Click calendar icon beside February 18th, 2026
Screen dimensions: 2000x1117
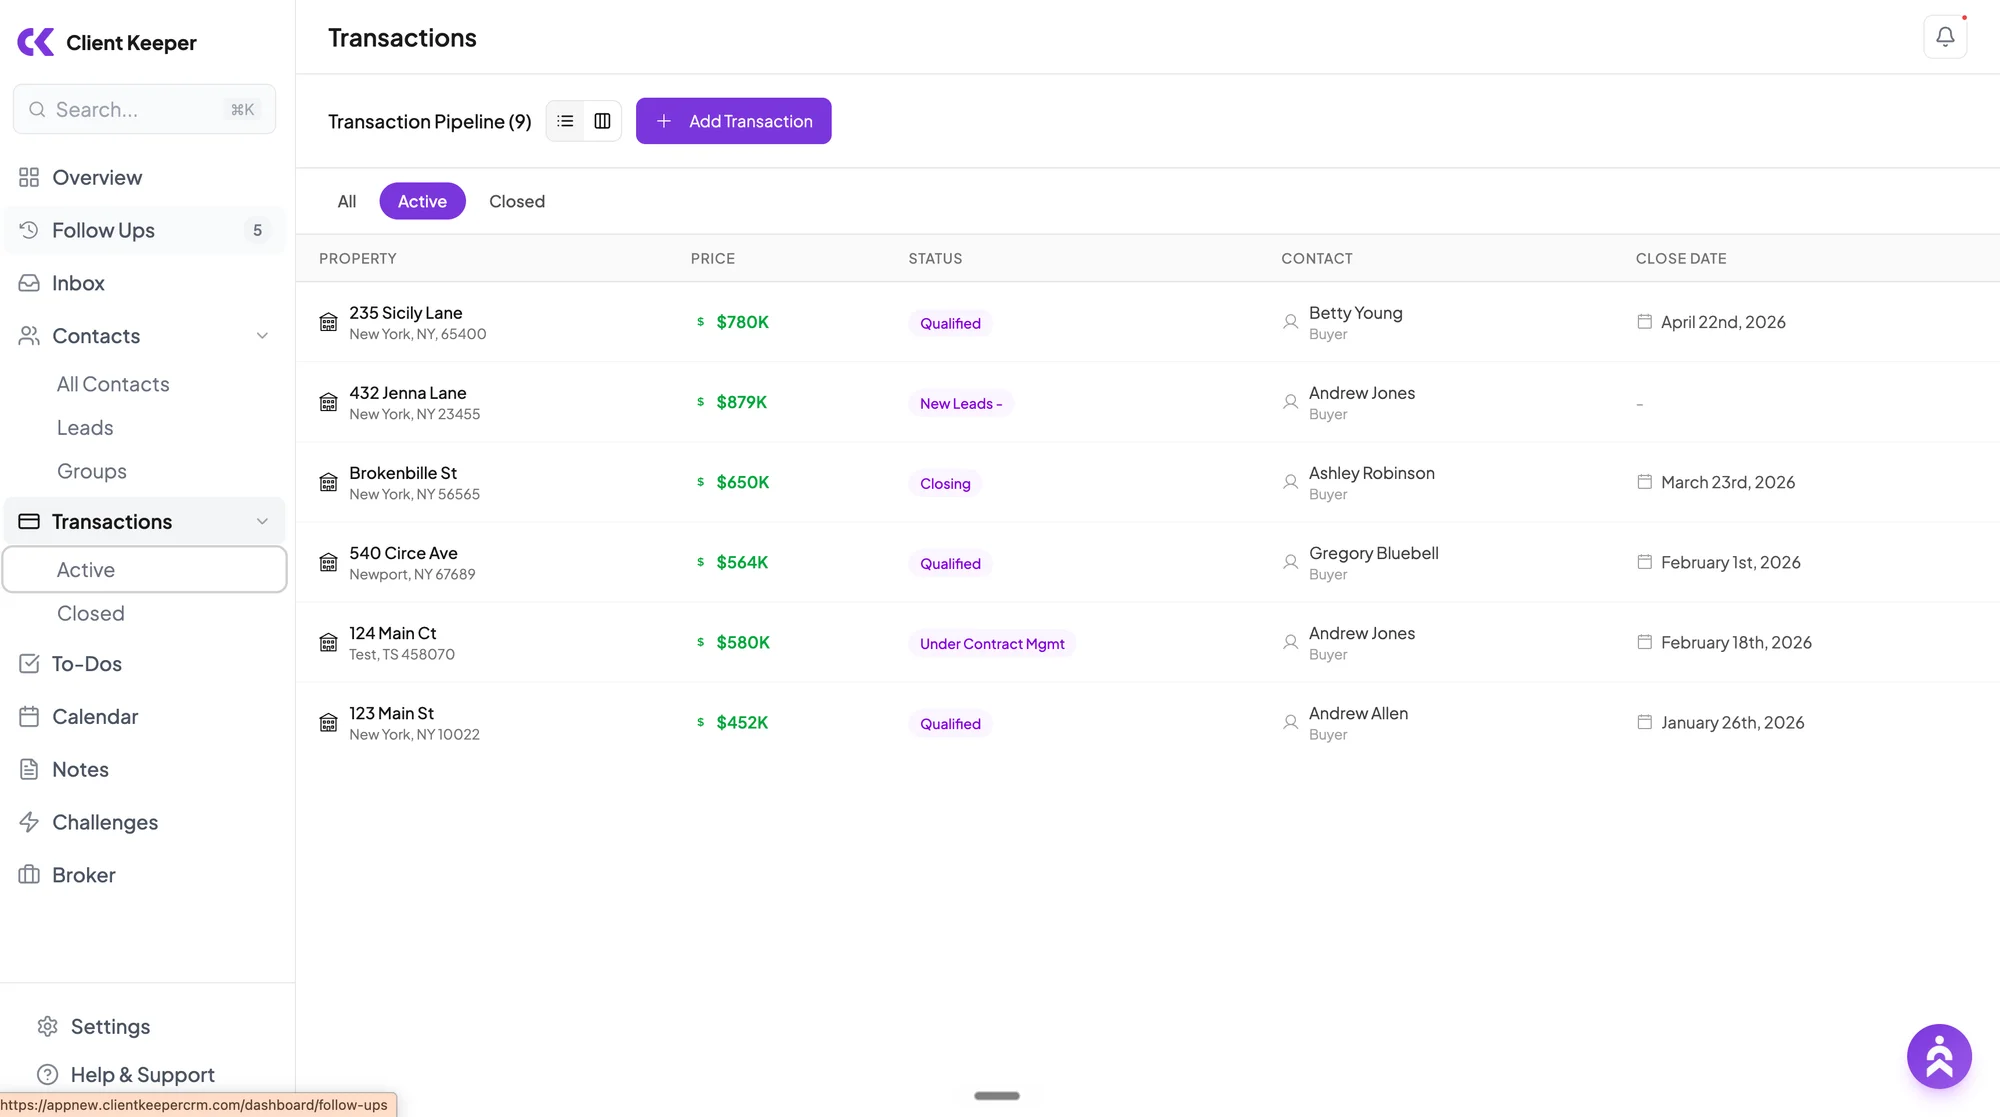click(x=1644, y=641)
